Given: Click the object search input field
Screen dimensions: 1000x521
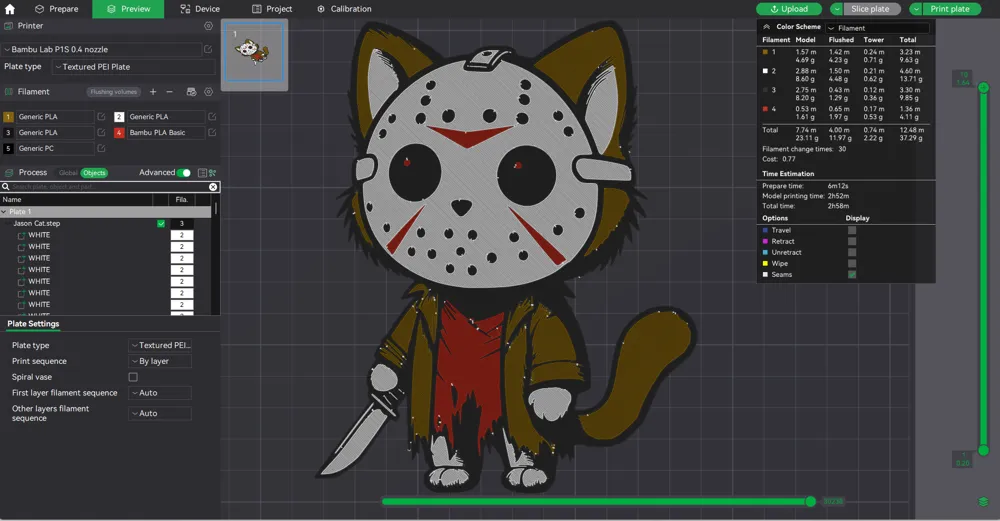Looking at the screenshot, I should [x=110, y=187].
